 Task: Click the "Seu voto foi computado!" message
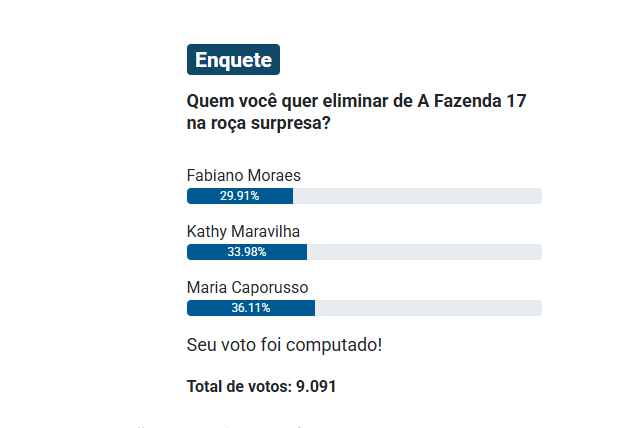point(284,345)
